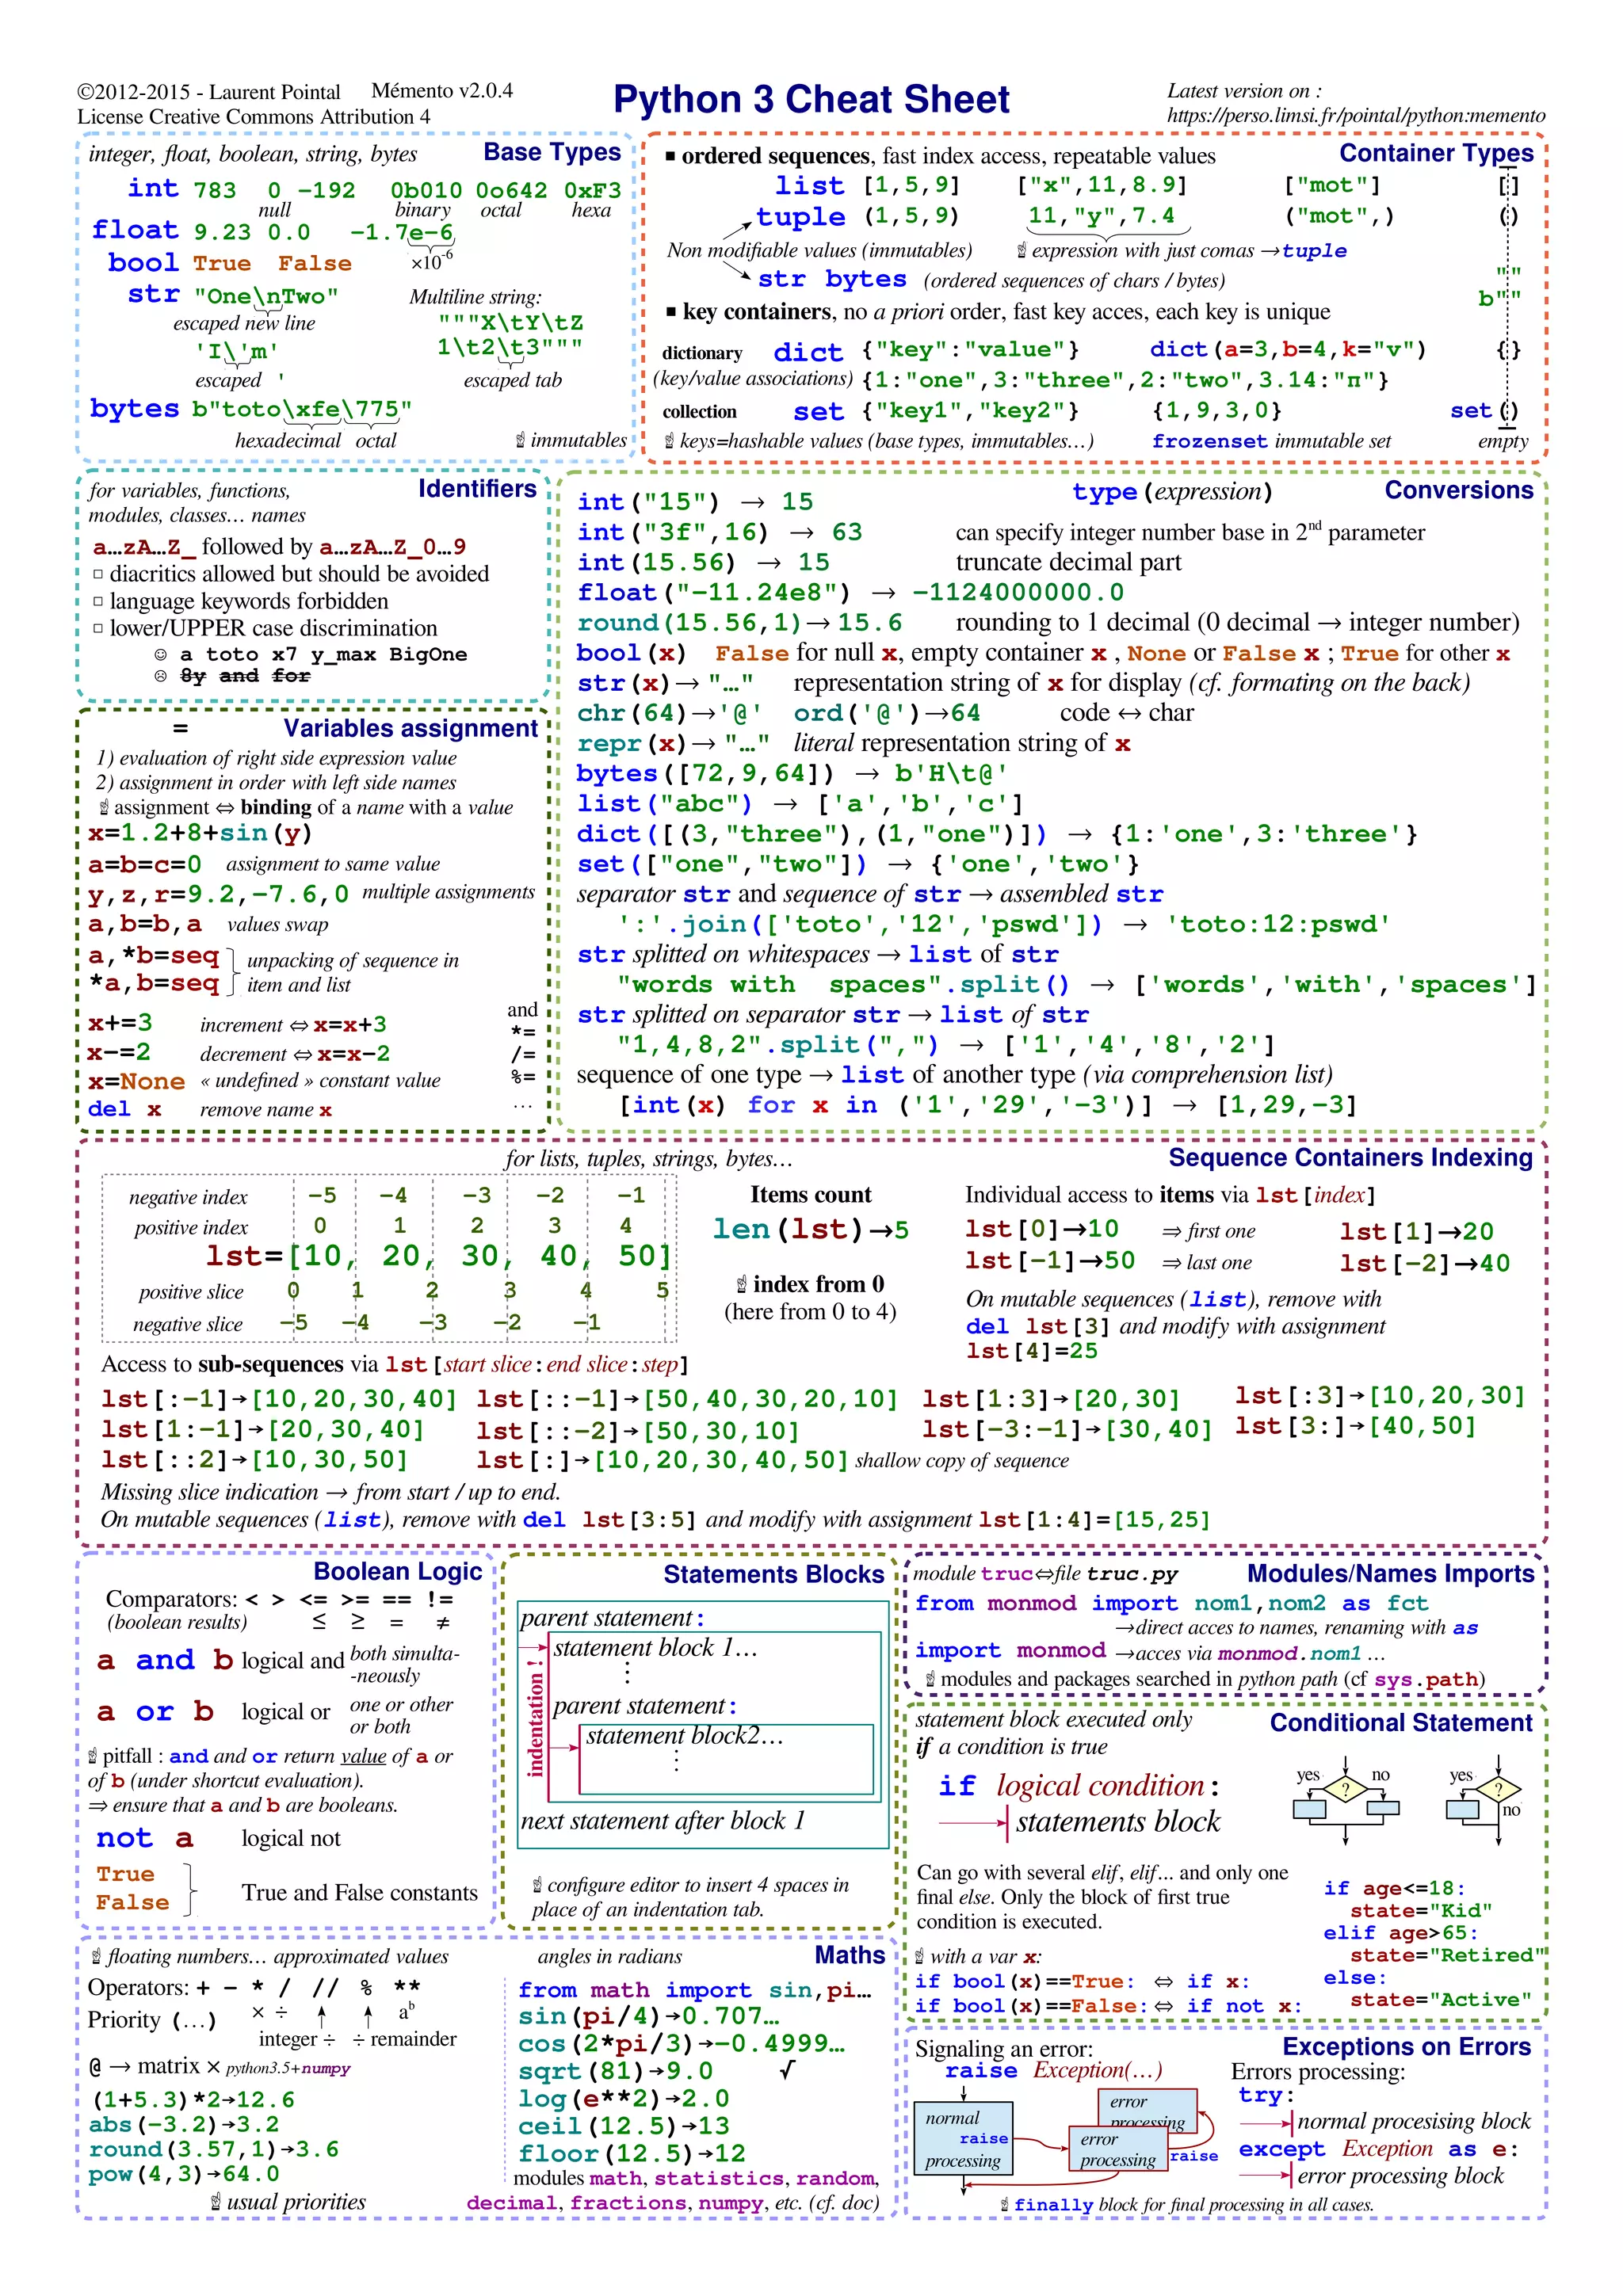Click the light blue box under the 'no' branch in the left flowchart
The width and height of the screenshot is (1623, 2296).
[x=1382, y=1809]
